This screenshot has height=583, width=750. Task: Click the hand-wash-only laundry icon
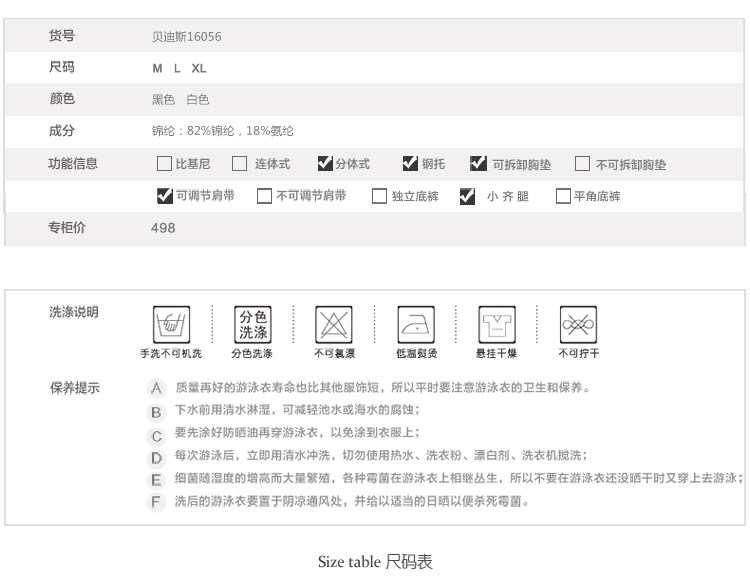tap(171, 324)
